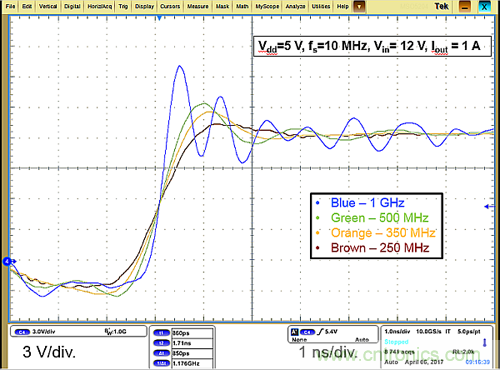The width and height of the screenshot is (500, 370).
Task: Click the 3.0V/div vertical scale readout
Action: pos(44,332)
